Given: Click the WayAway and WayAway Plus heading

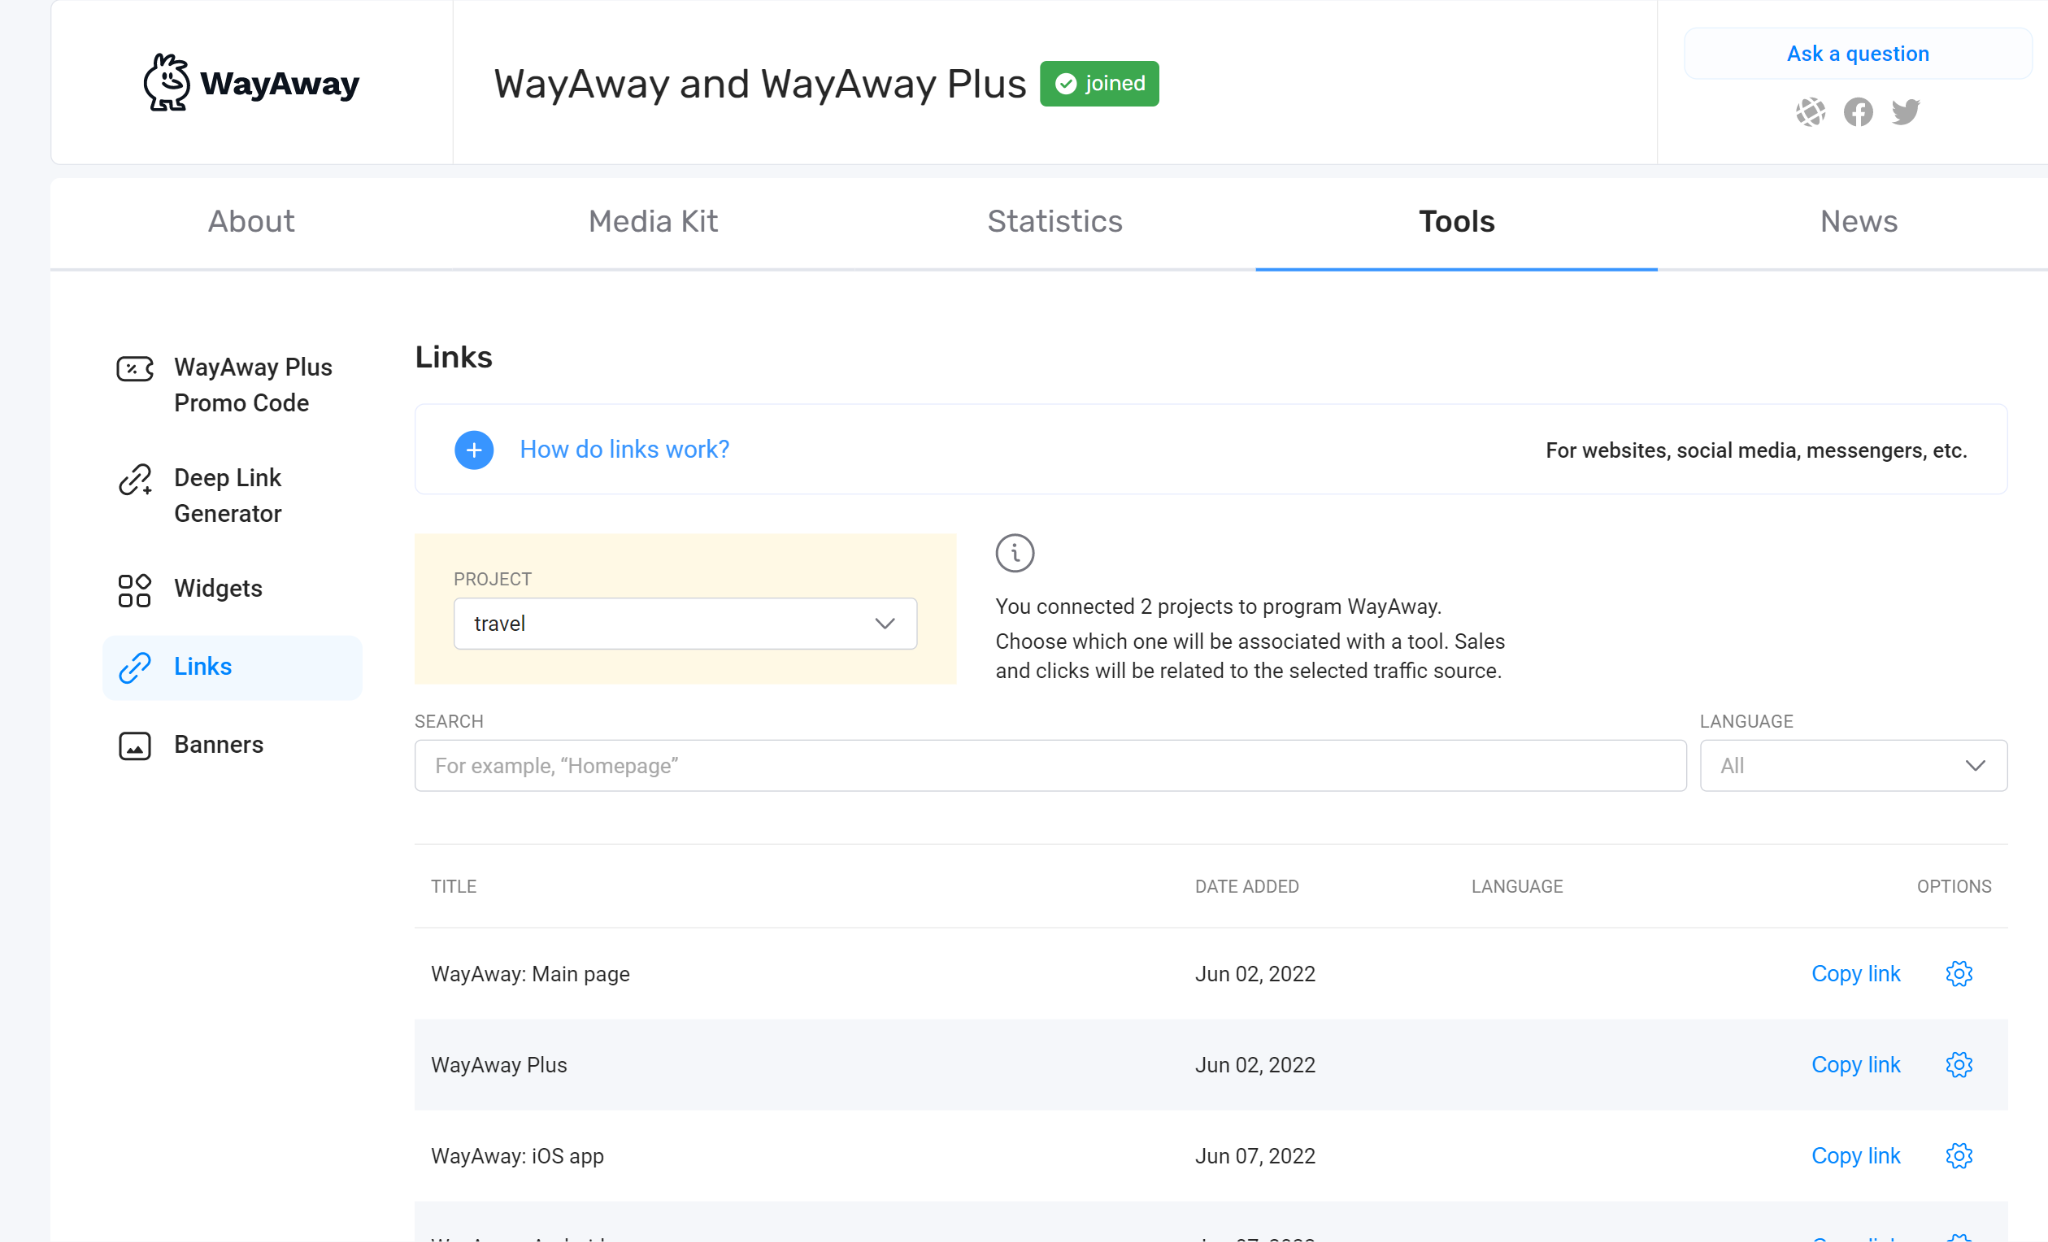Looking at the screenshot, I should point(760,84).
